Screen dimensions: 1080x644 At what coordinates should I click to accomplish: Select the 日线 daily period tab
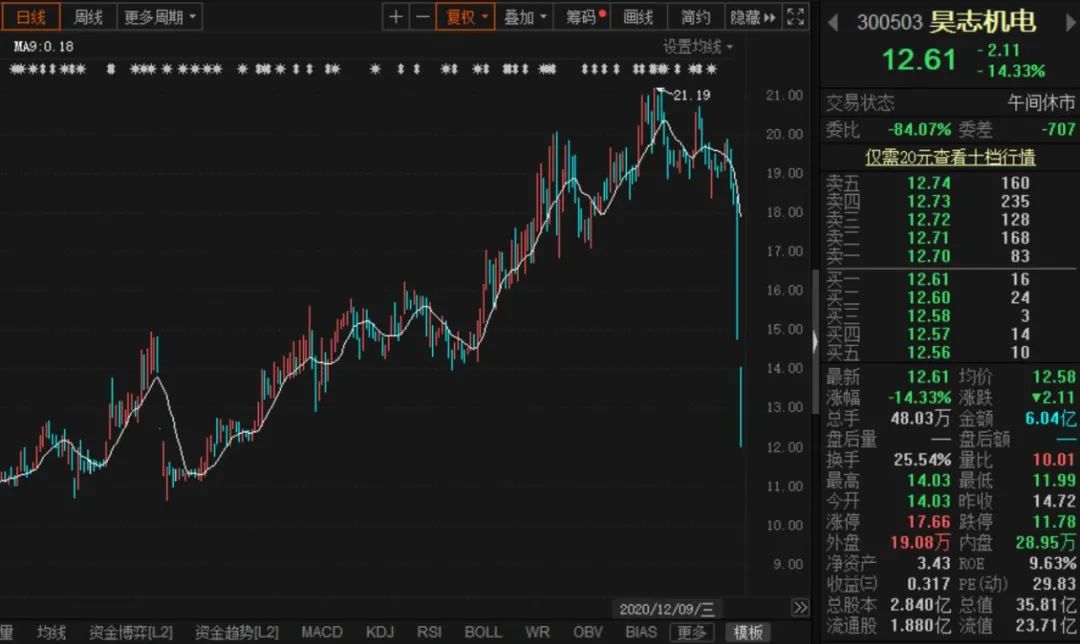[31, 17]
